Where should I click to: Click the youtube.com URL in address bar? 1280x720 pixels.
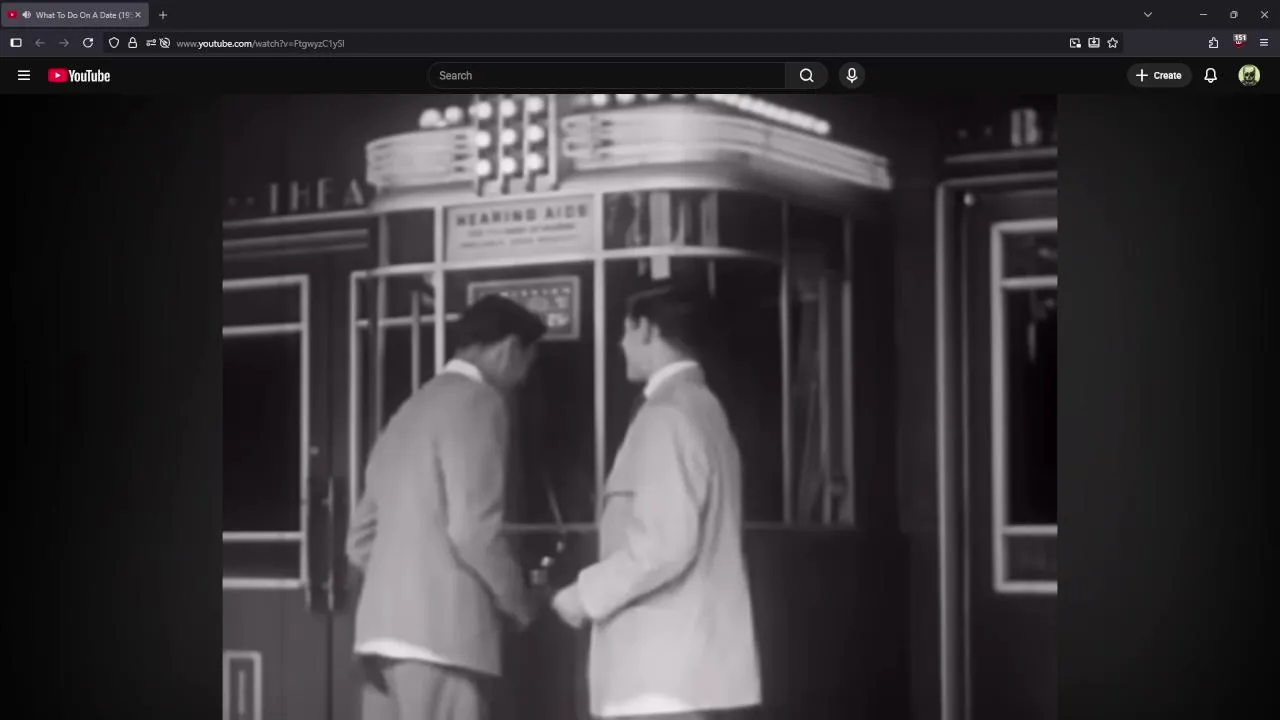(x=260, y=43)
